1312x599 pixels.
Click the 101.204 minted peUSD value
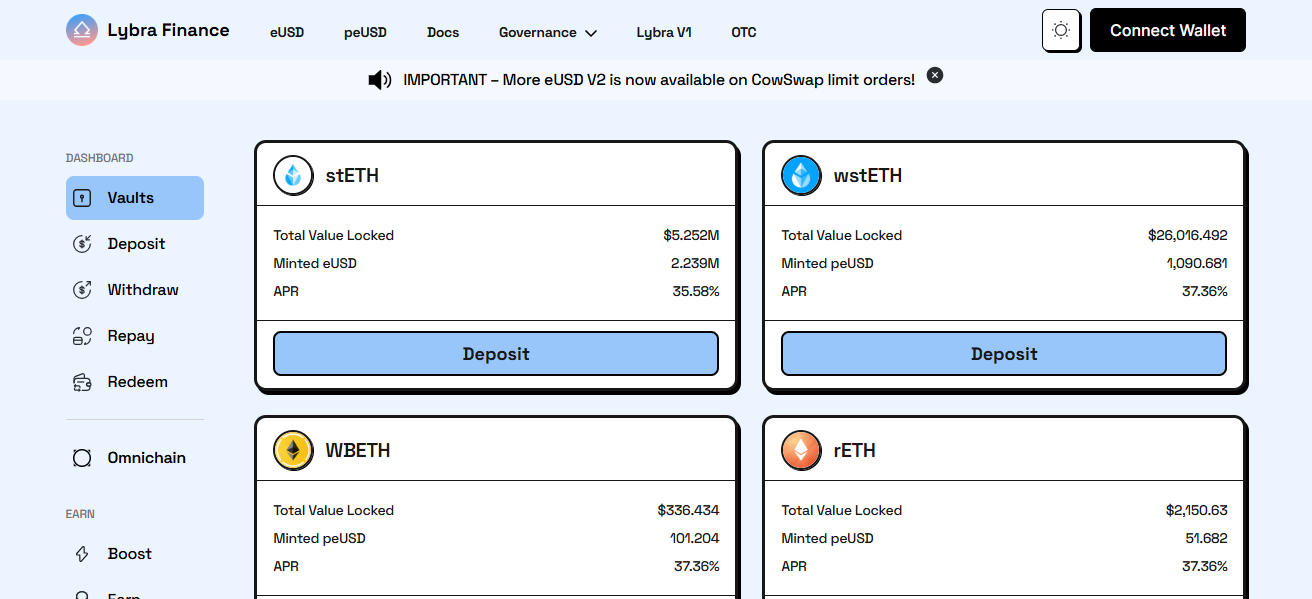pyautogui.click(x=695, y=538)
